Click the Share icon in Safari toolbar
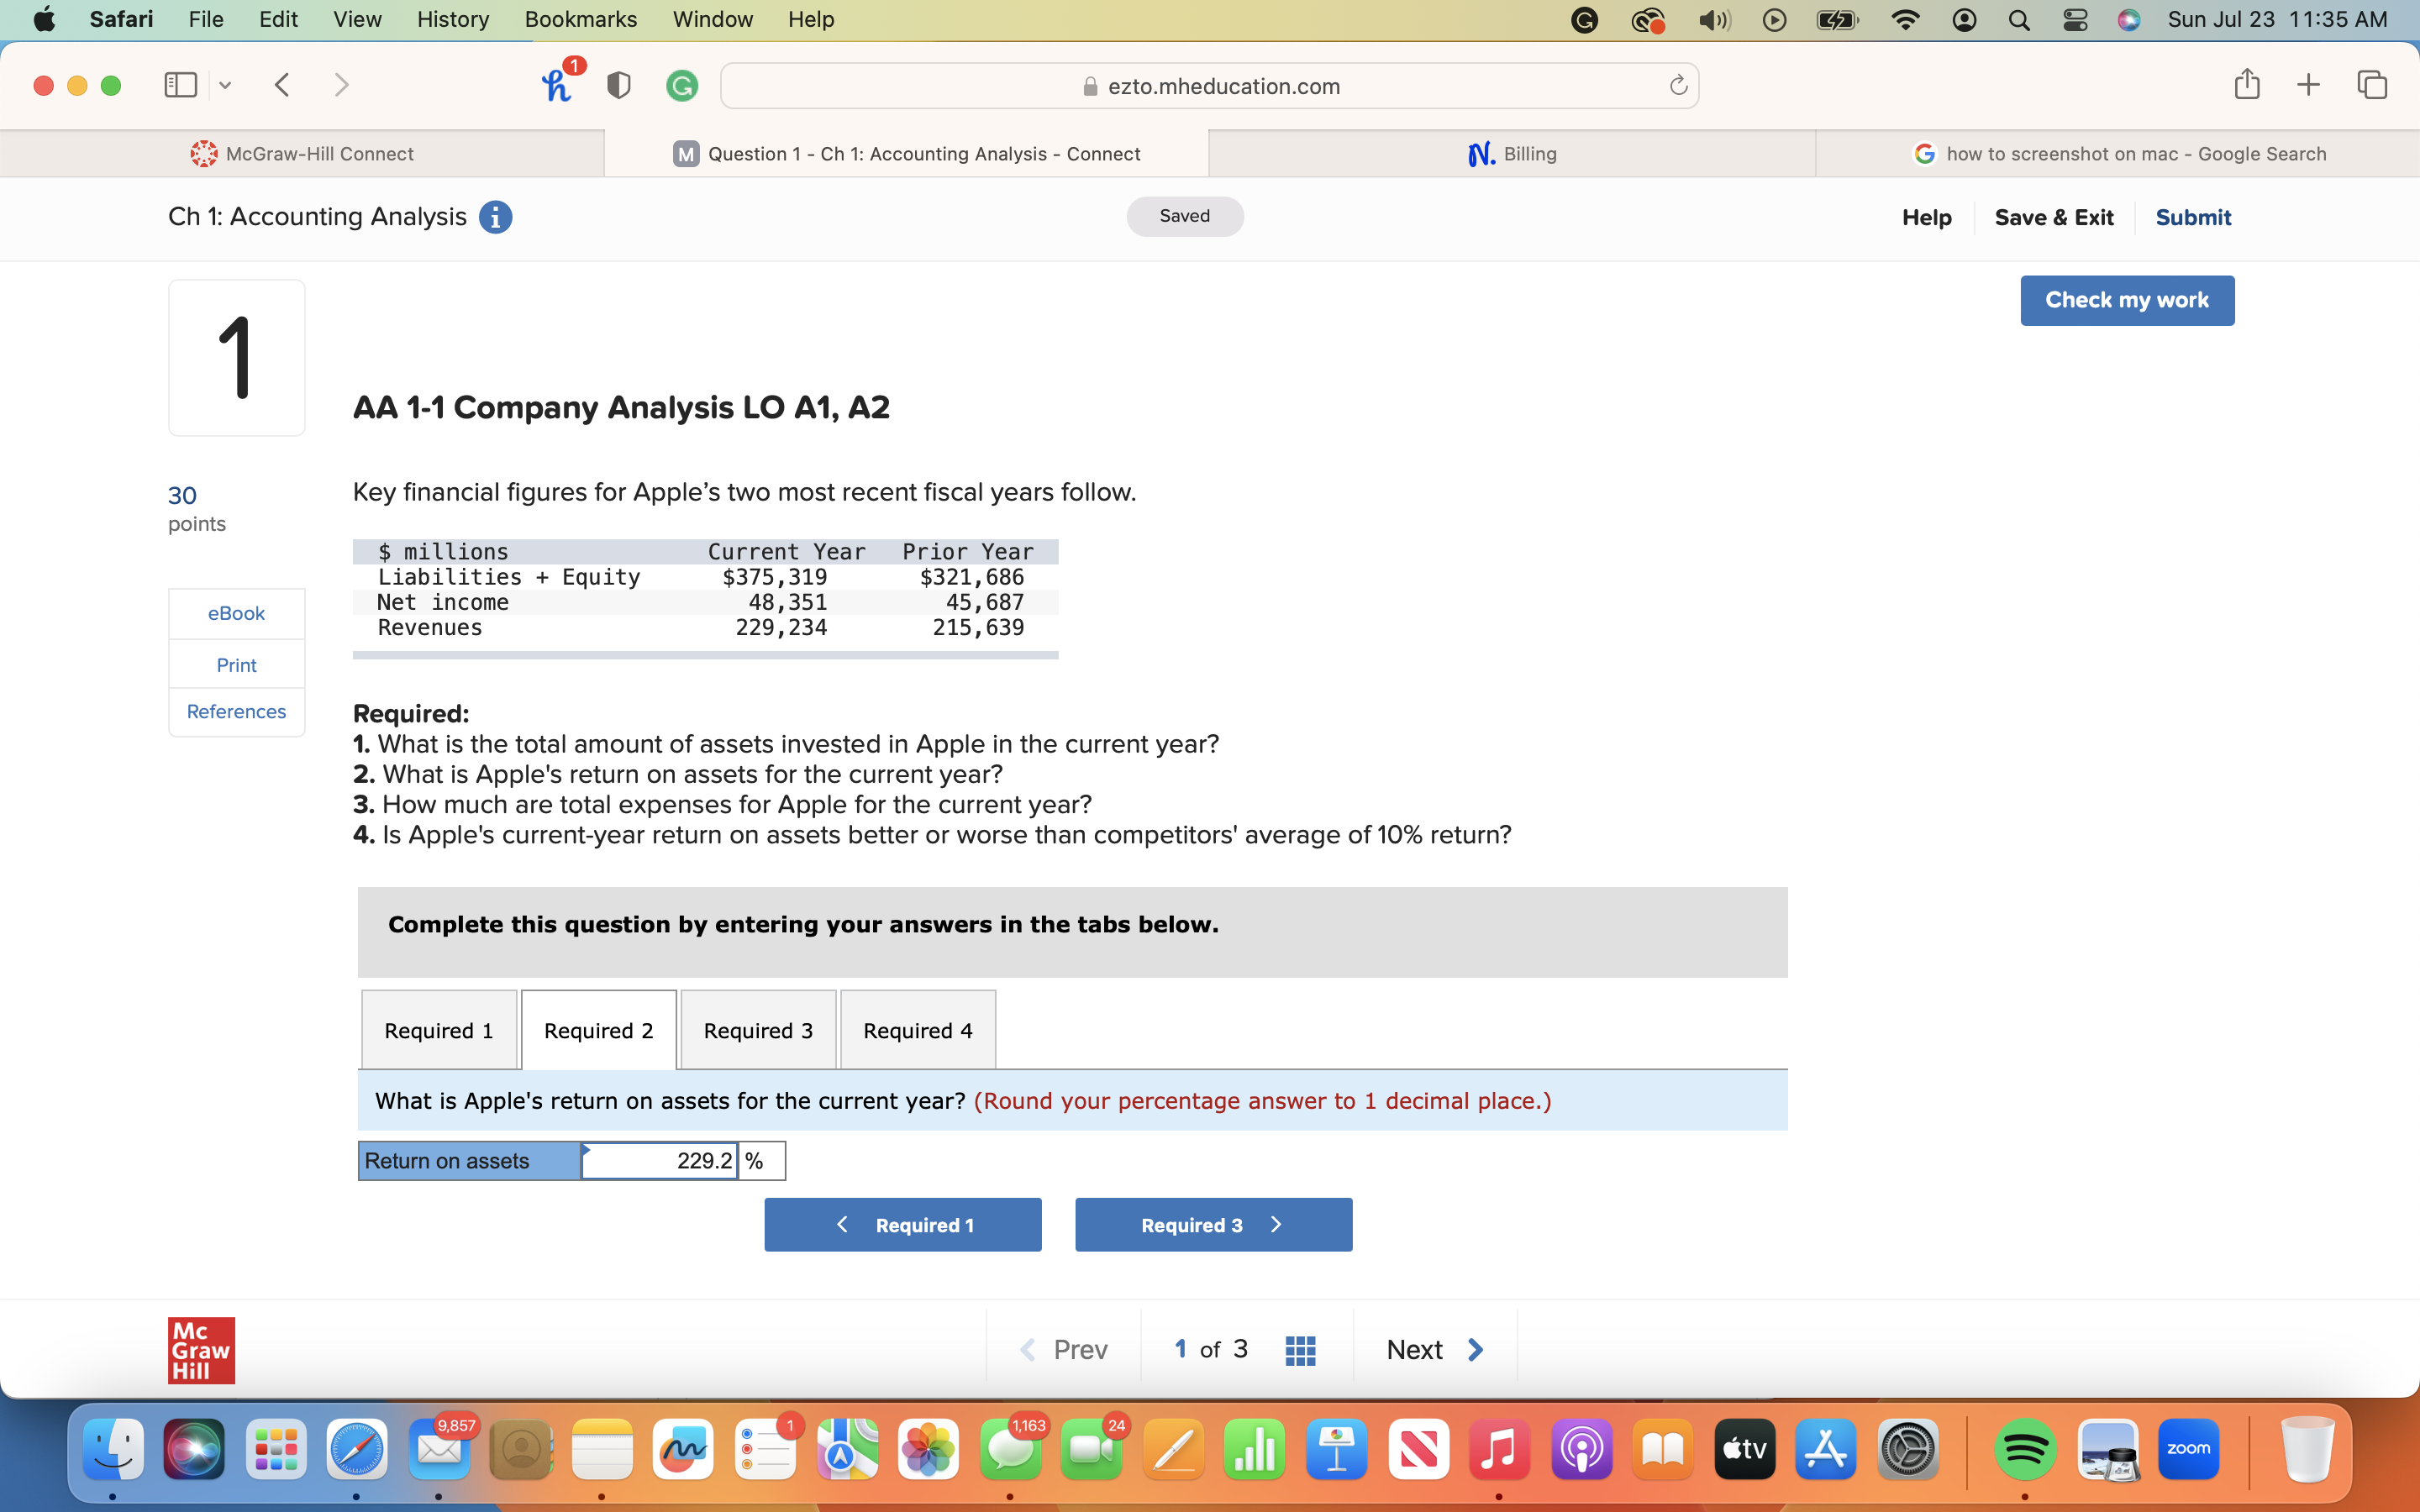 pos(2246,85)
